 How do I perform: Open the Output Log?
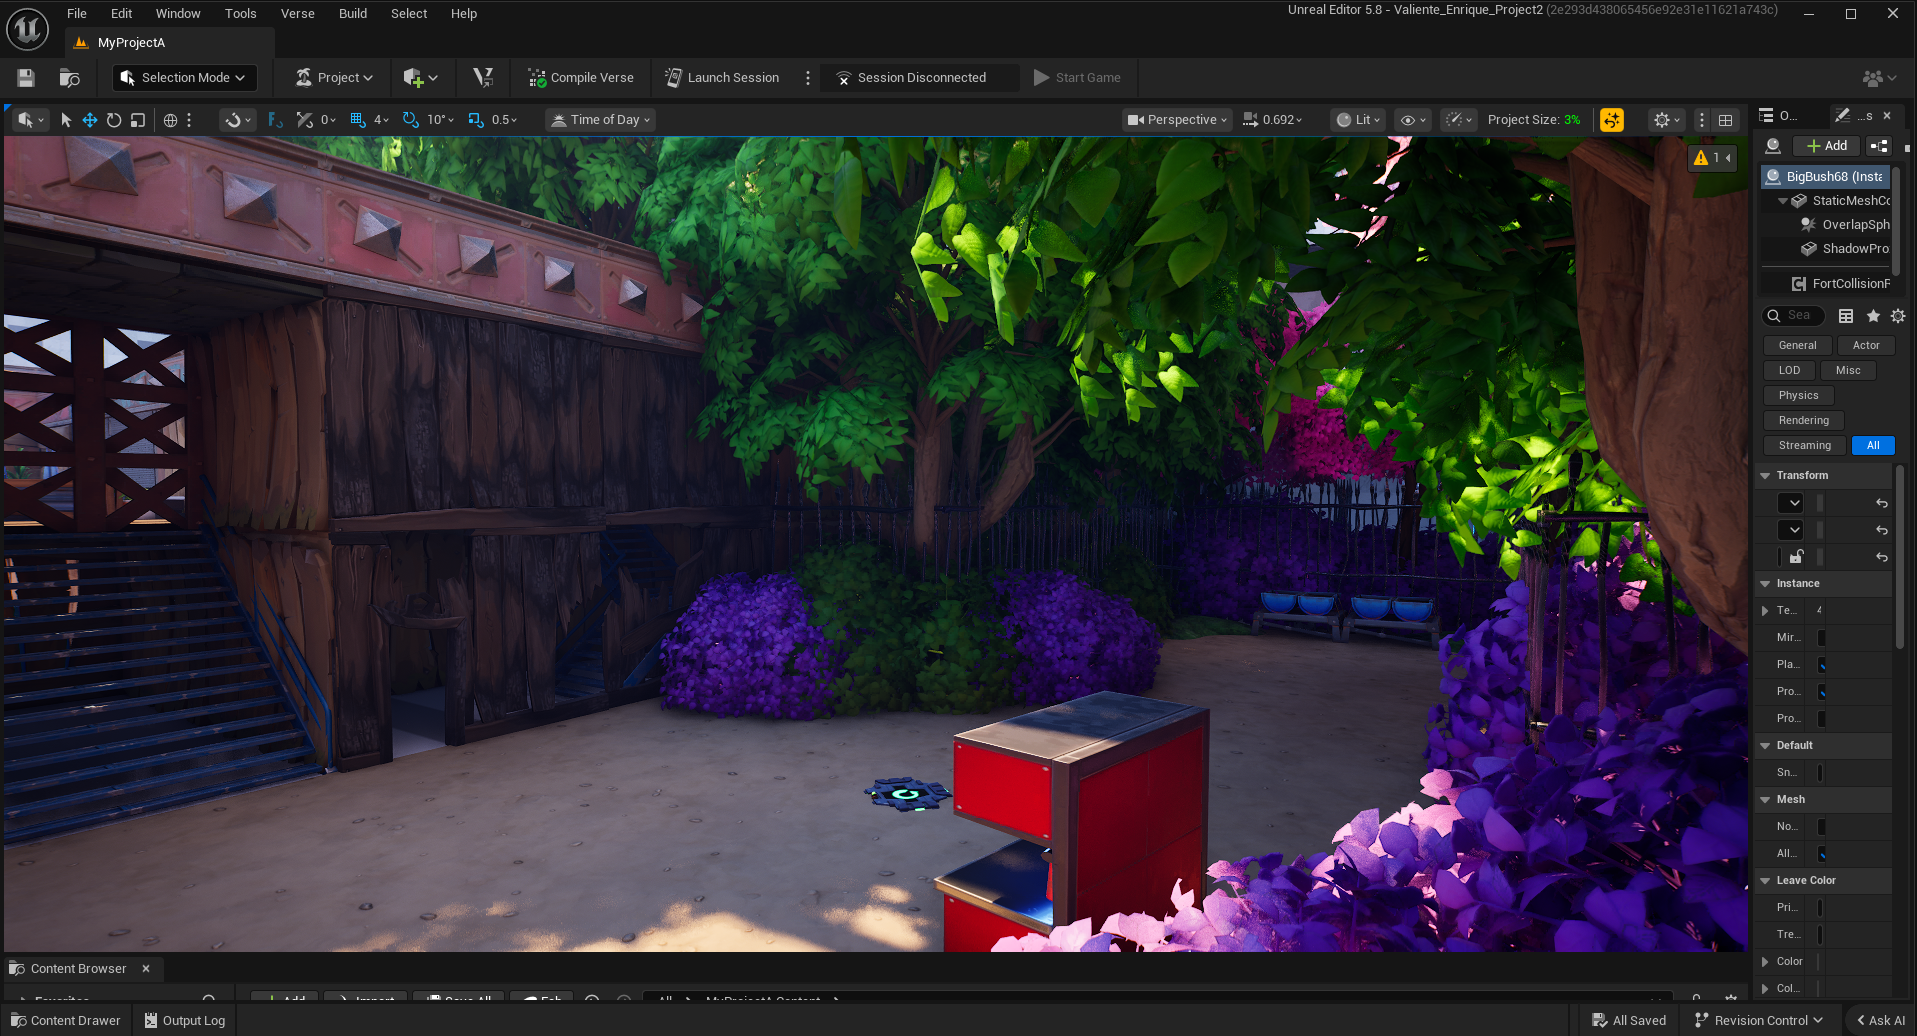[185, 1021]
